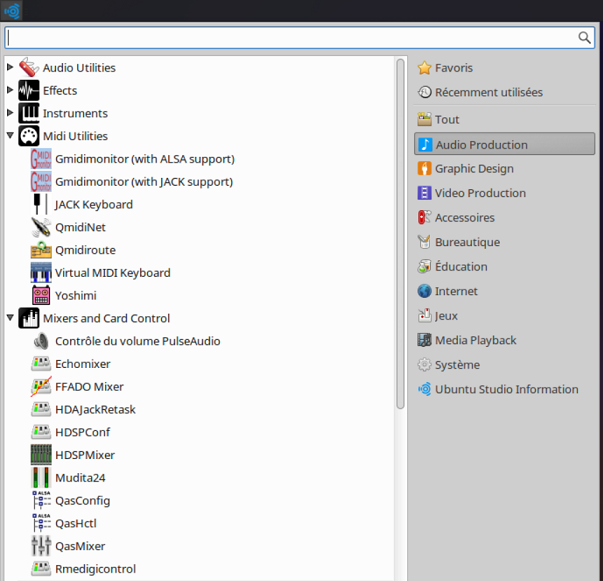Viewport: 603px width, 581px height.
Task: Click the 'Effects' label
Action: [x=60, y=91]
